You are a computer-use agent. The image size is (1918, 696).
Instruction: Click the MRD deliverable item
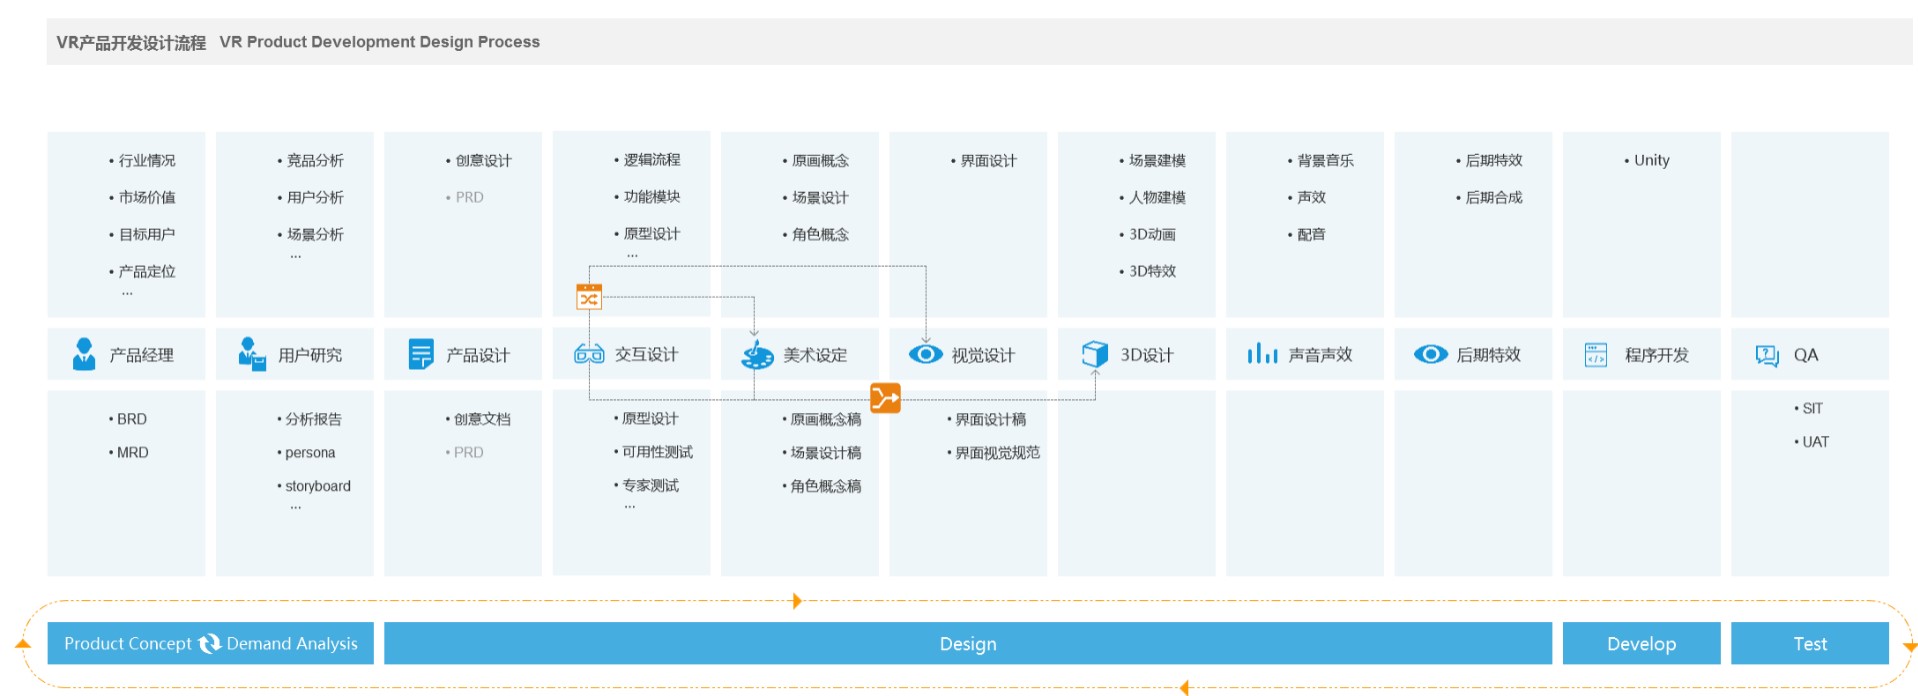click(x=128, y=452)
